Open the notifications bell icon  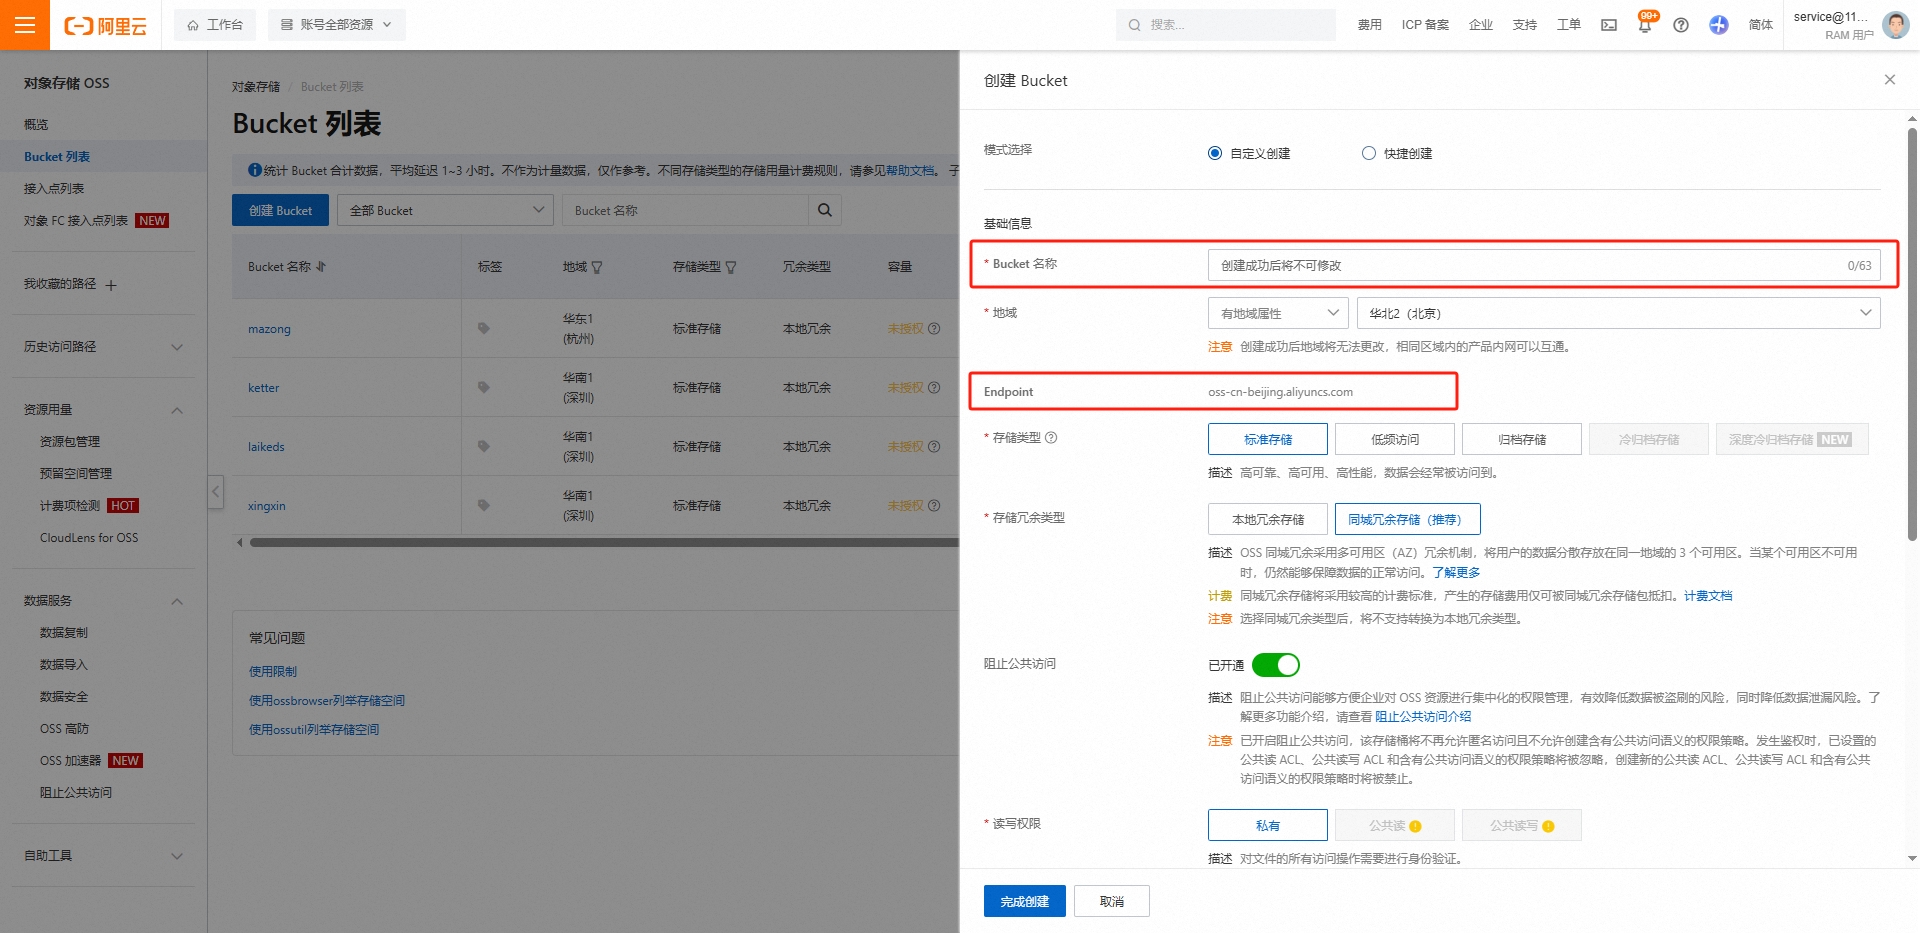[1643, 25]
